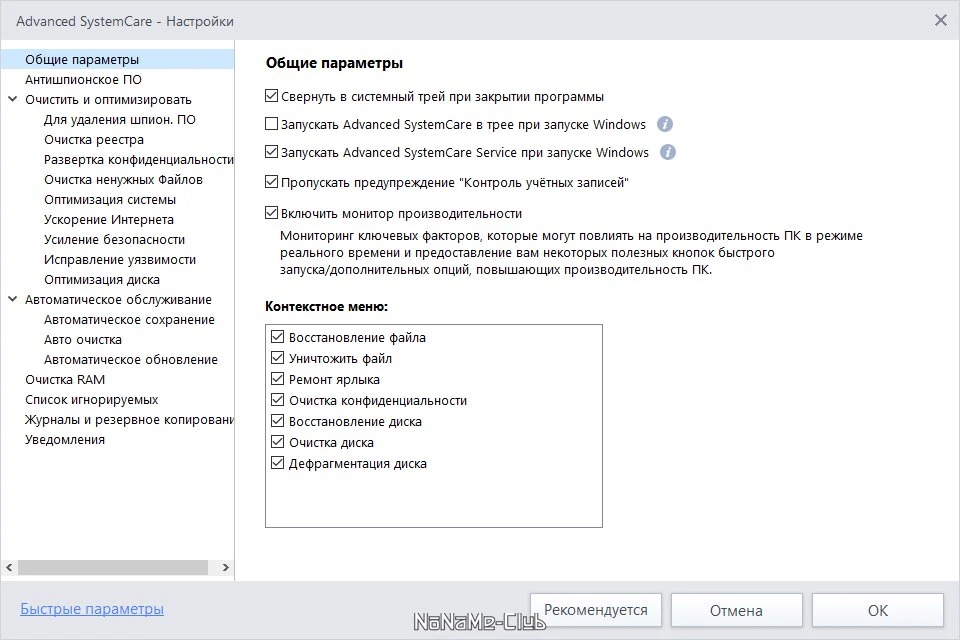Close the Настройки settings window
The height and width of the screenshot is (640, 960).
940,20
